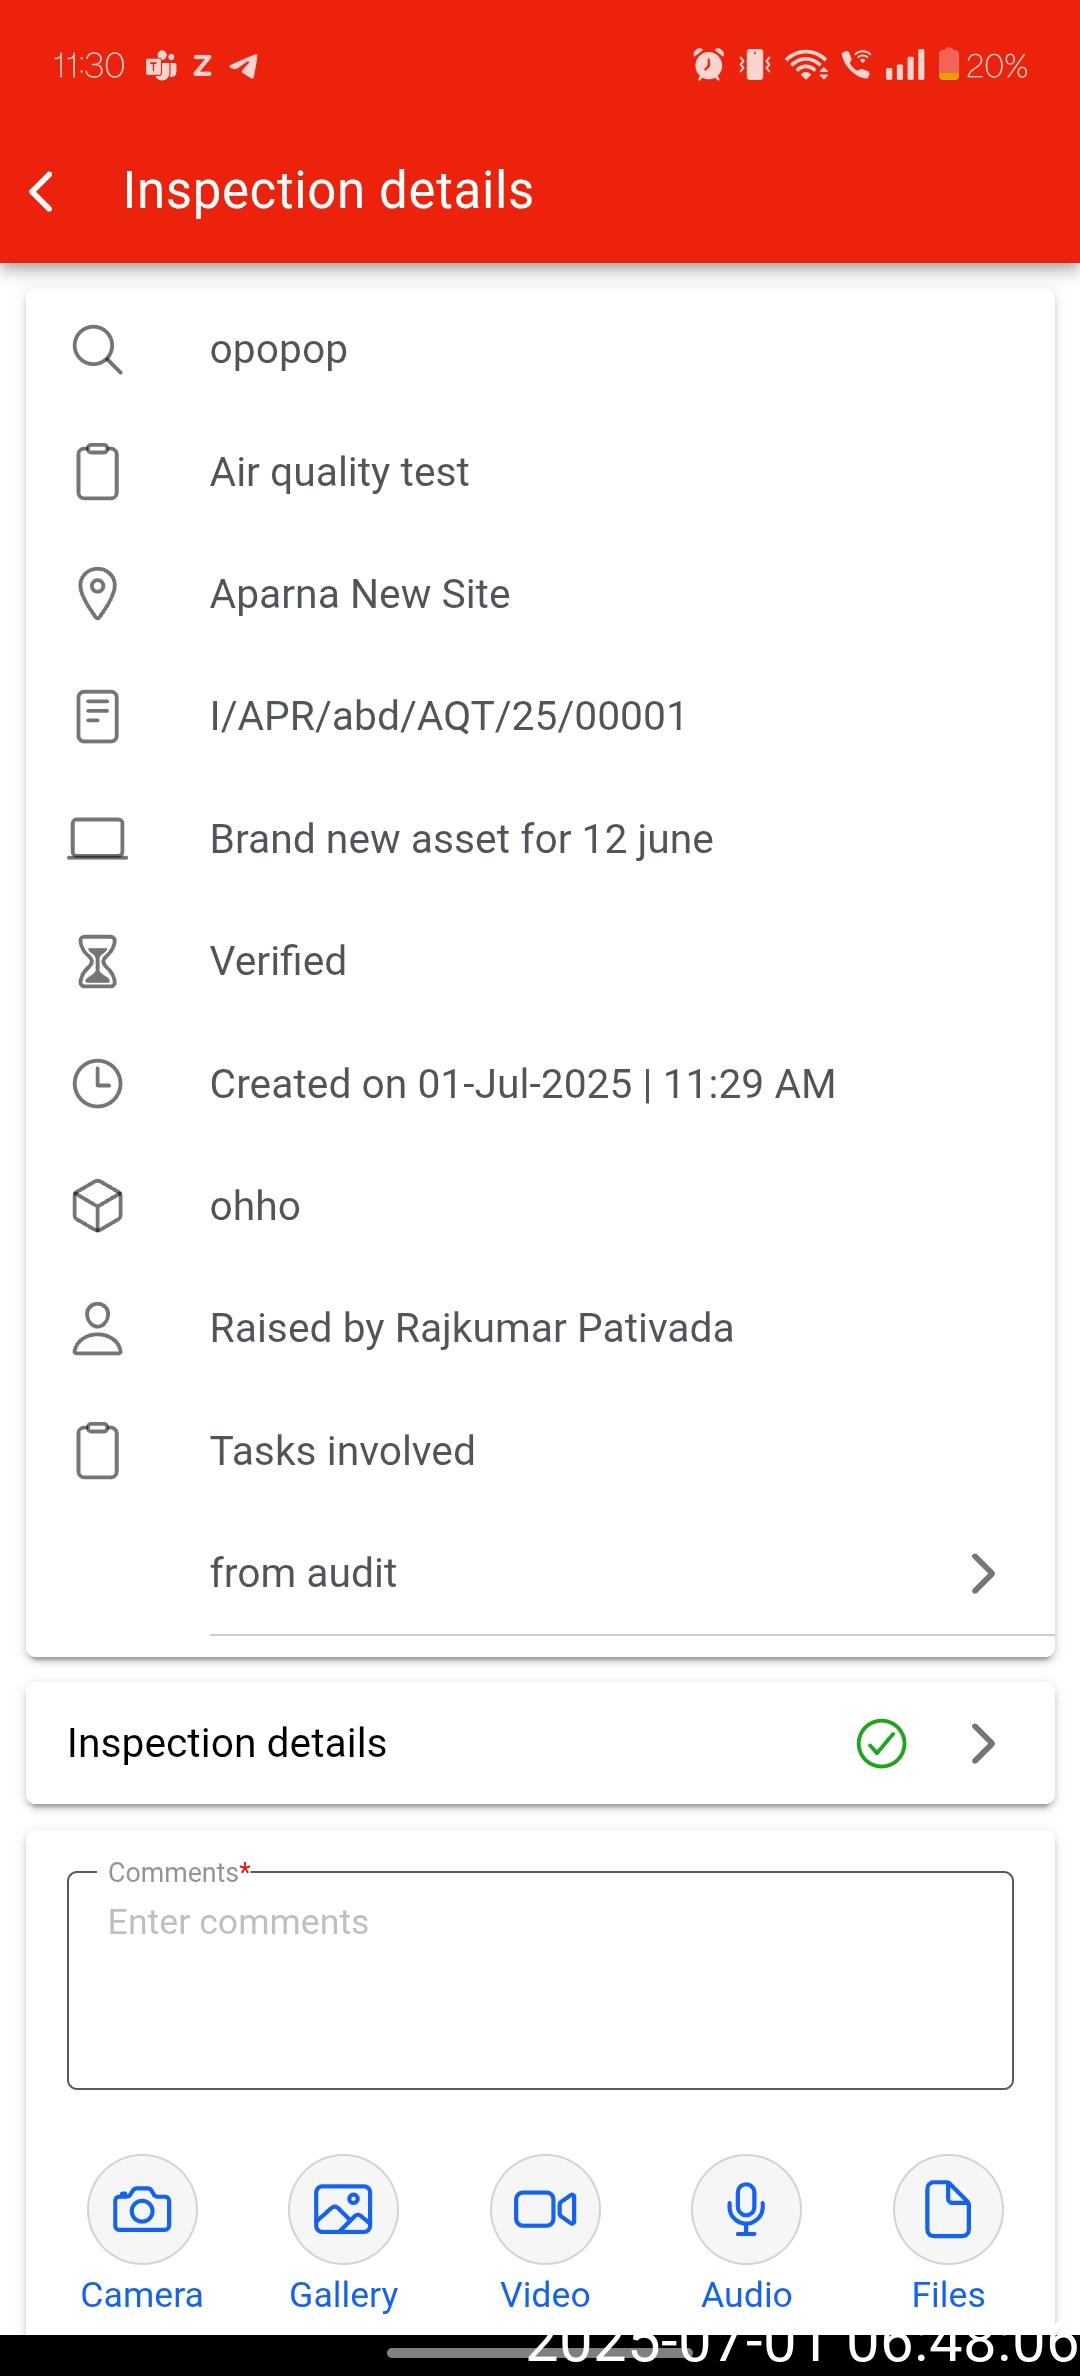
Task: Tap the person icon beside Raised by
Action: coord(97,1329)
